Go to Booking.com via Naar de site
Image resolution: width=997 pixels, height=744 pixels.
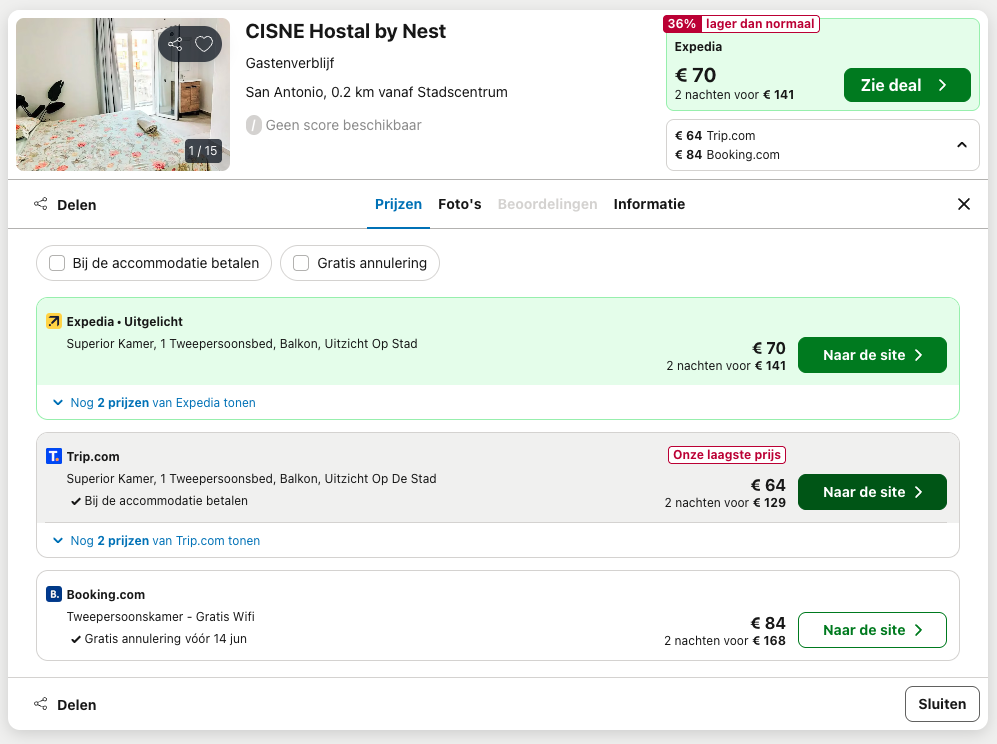coord(872,630)
